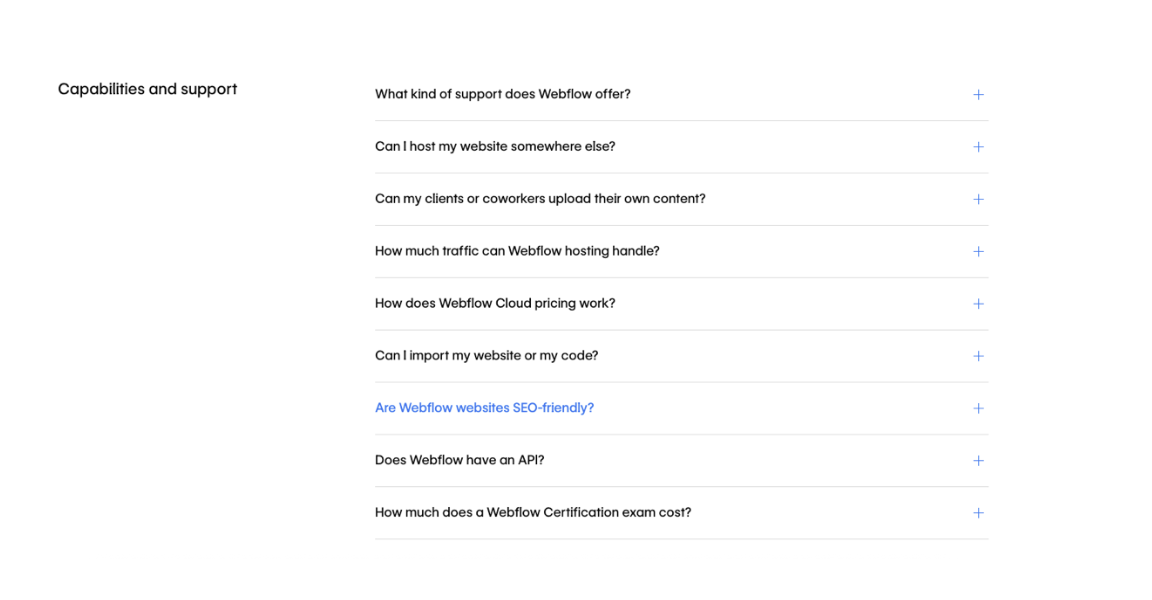This screenshot has height=600, width=1152.
Task: Expand 'What kind of support does Webflow offer?'
Action: [502, 94]
